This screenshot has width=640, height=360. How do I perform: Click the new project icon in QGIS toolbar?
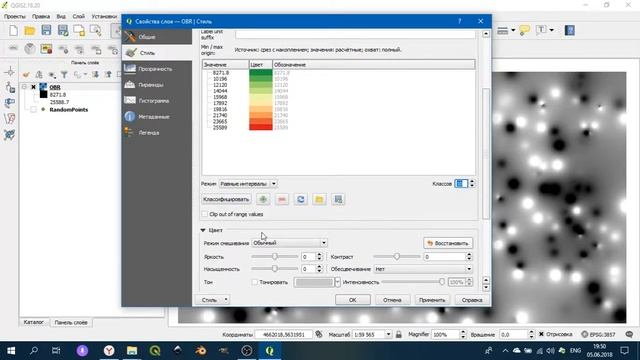pyautogui.click(x=13, y=30)
